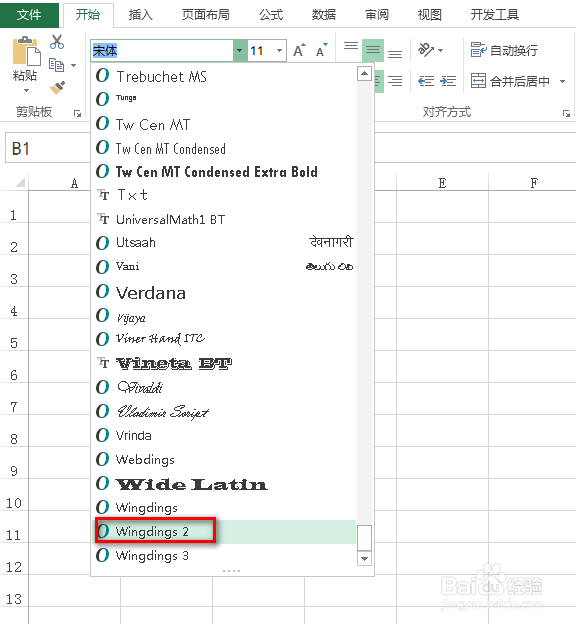This screenshot has height=624, width=576.
Task: Click the font list scrollbar thumb
Action: [364, 538]
